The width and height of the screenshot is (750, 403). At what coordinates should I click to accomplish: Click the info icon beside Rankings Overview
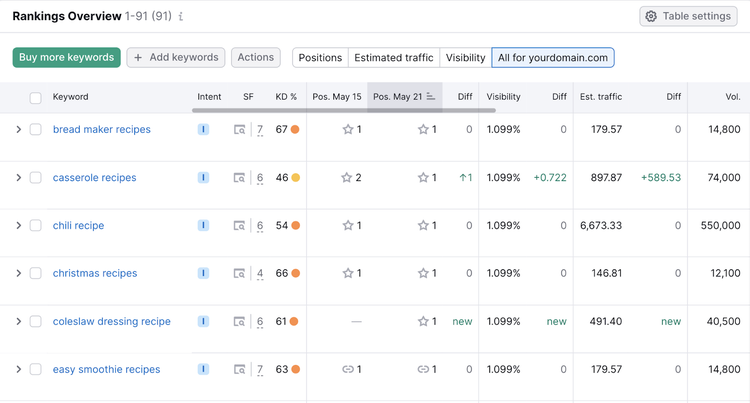(181, 17)
